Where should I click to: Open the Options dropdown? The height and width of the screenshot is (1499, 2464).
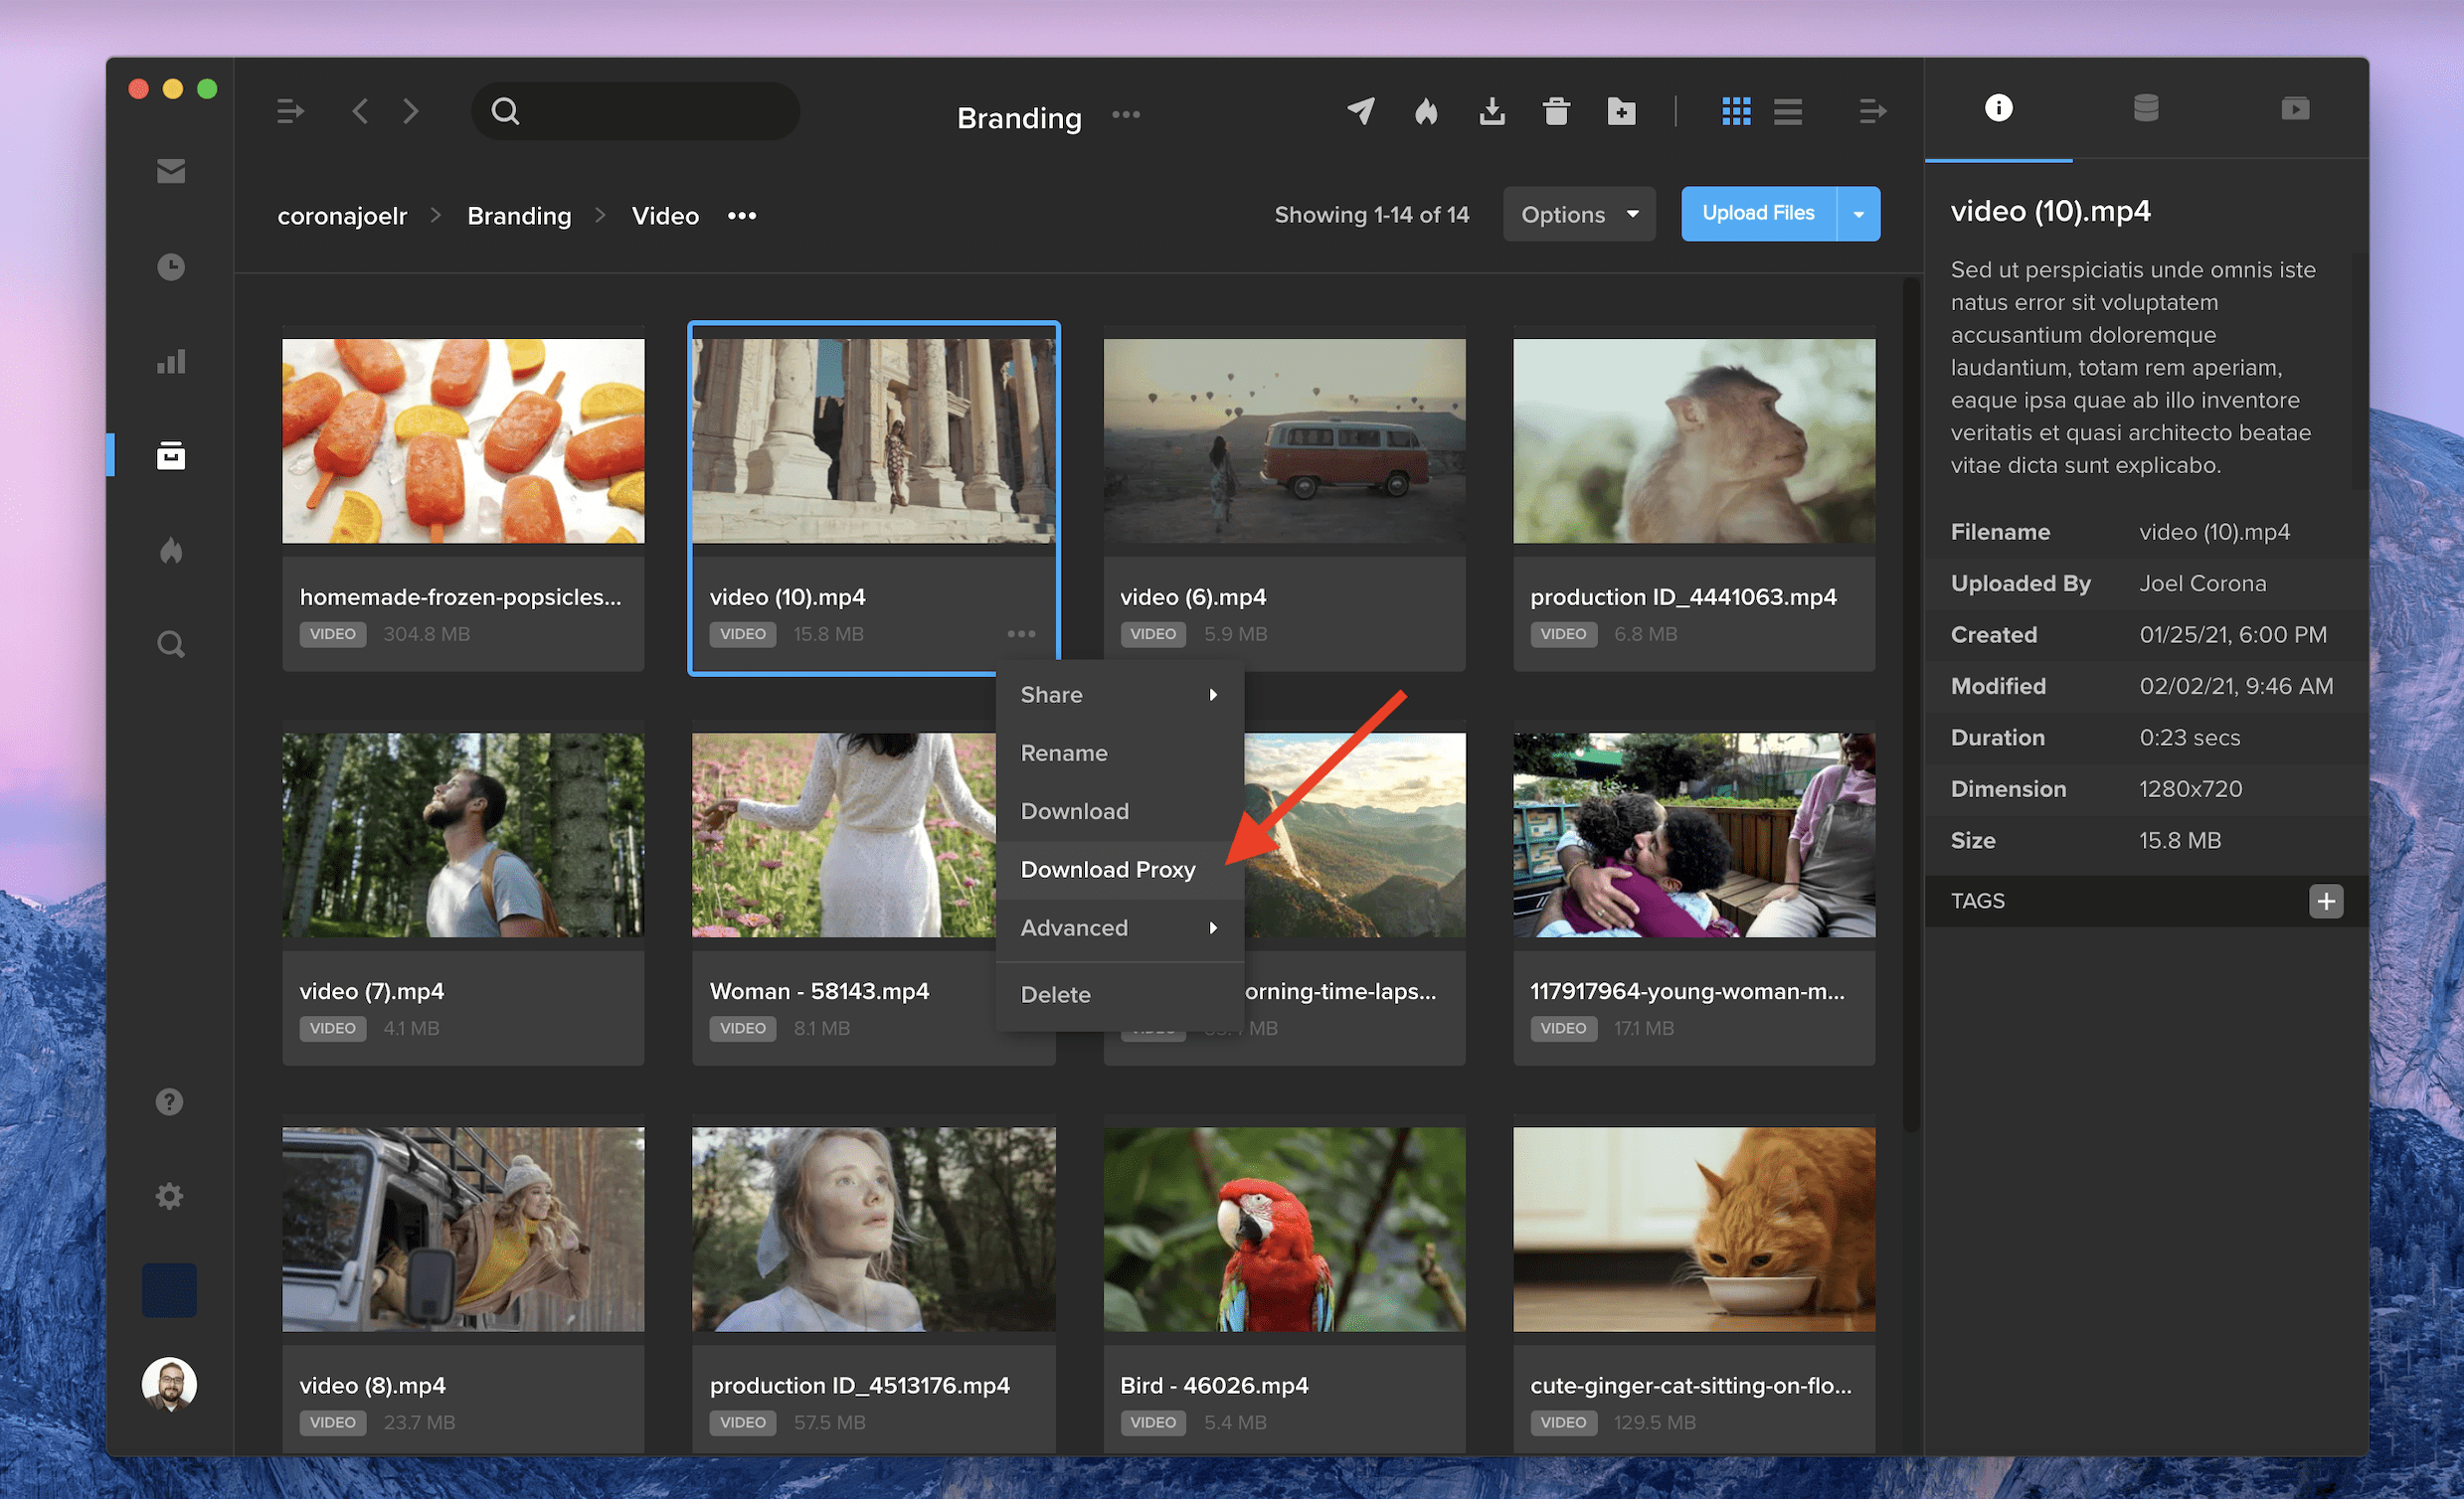1579,214
